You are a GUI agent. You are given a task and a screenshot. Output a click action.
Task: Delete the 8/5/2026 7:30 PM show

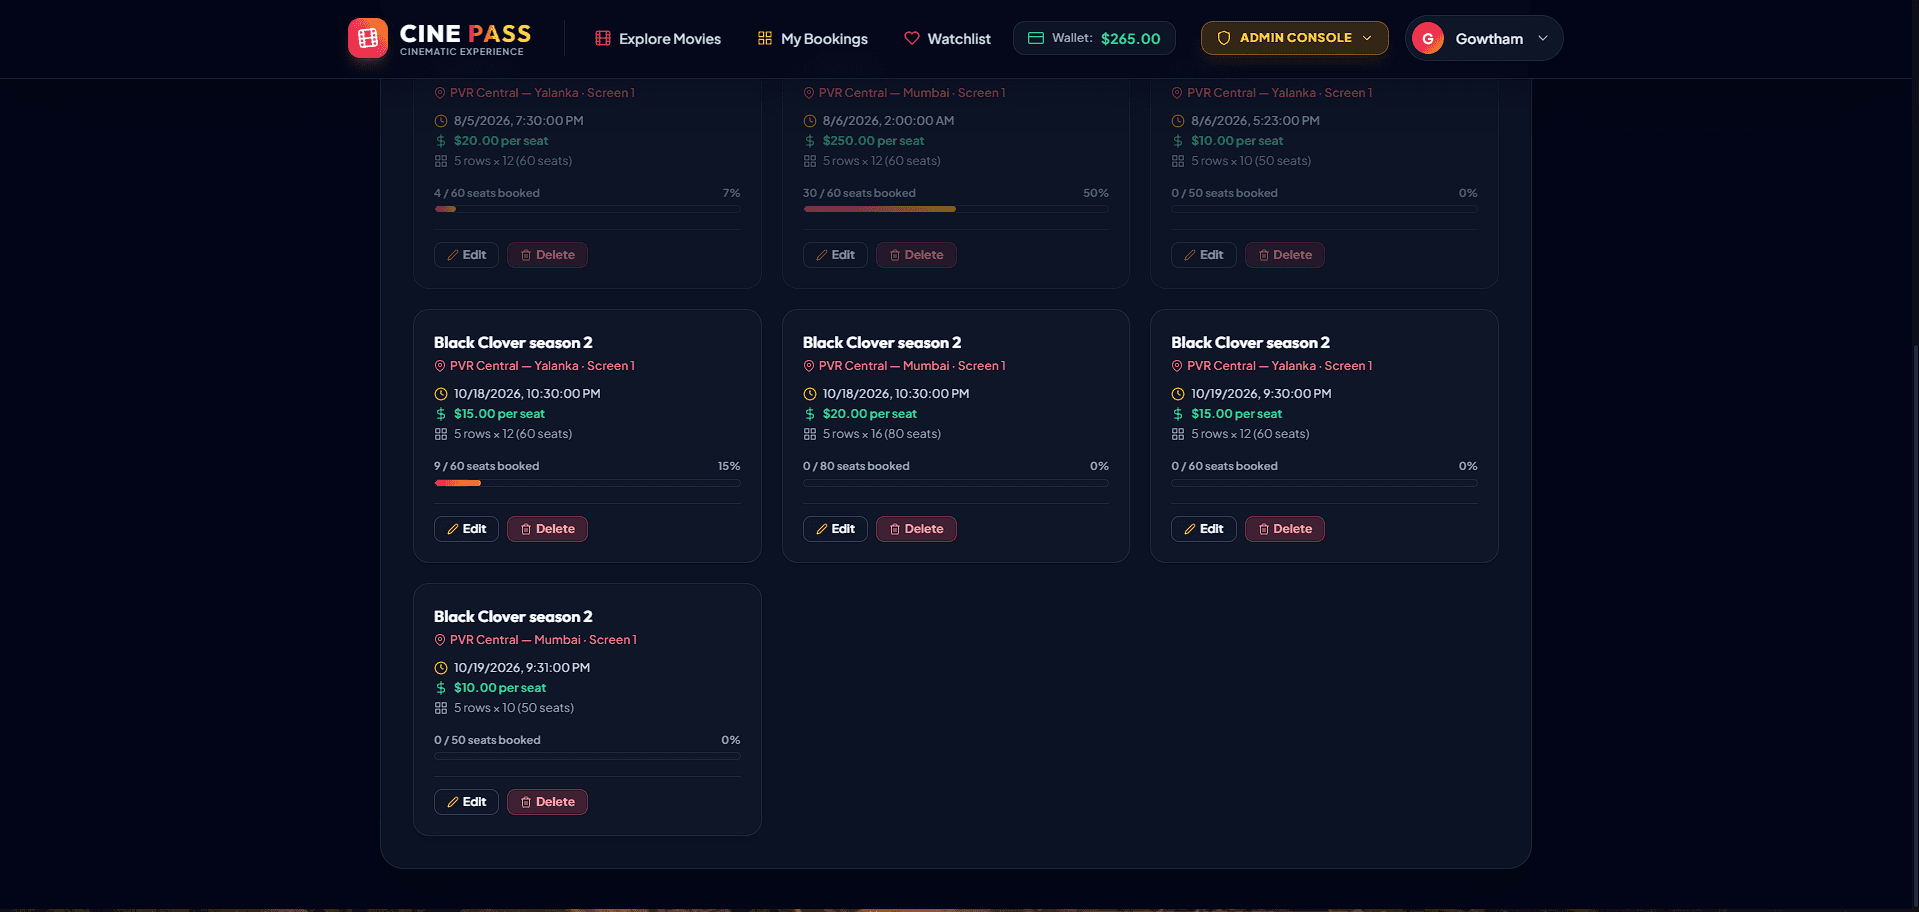click(547, 255)
